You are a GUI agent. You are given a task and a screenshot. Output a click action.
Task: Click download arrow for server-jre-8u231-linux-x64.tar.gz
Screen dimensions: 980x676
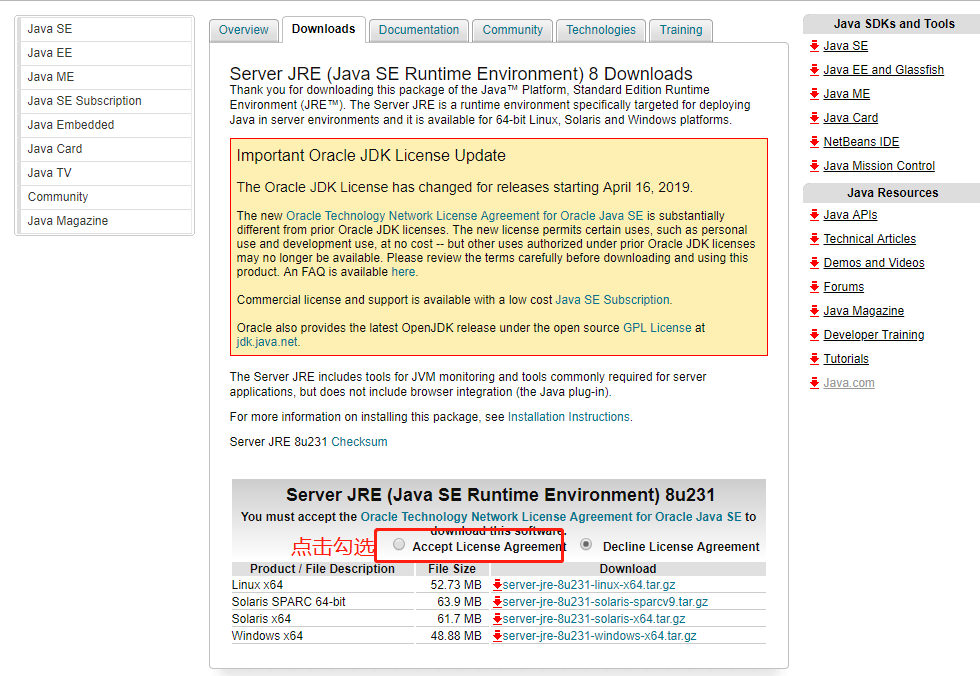[499, 584]
